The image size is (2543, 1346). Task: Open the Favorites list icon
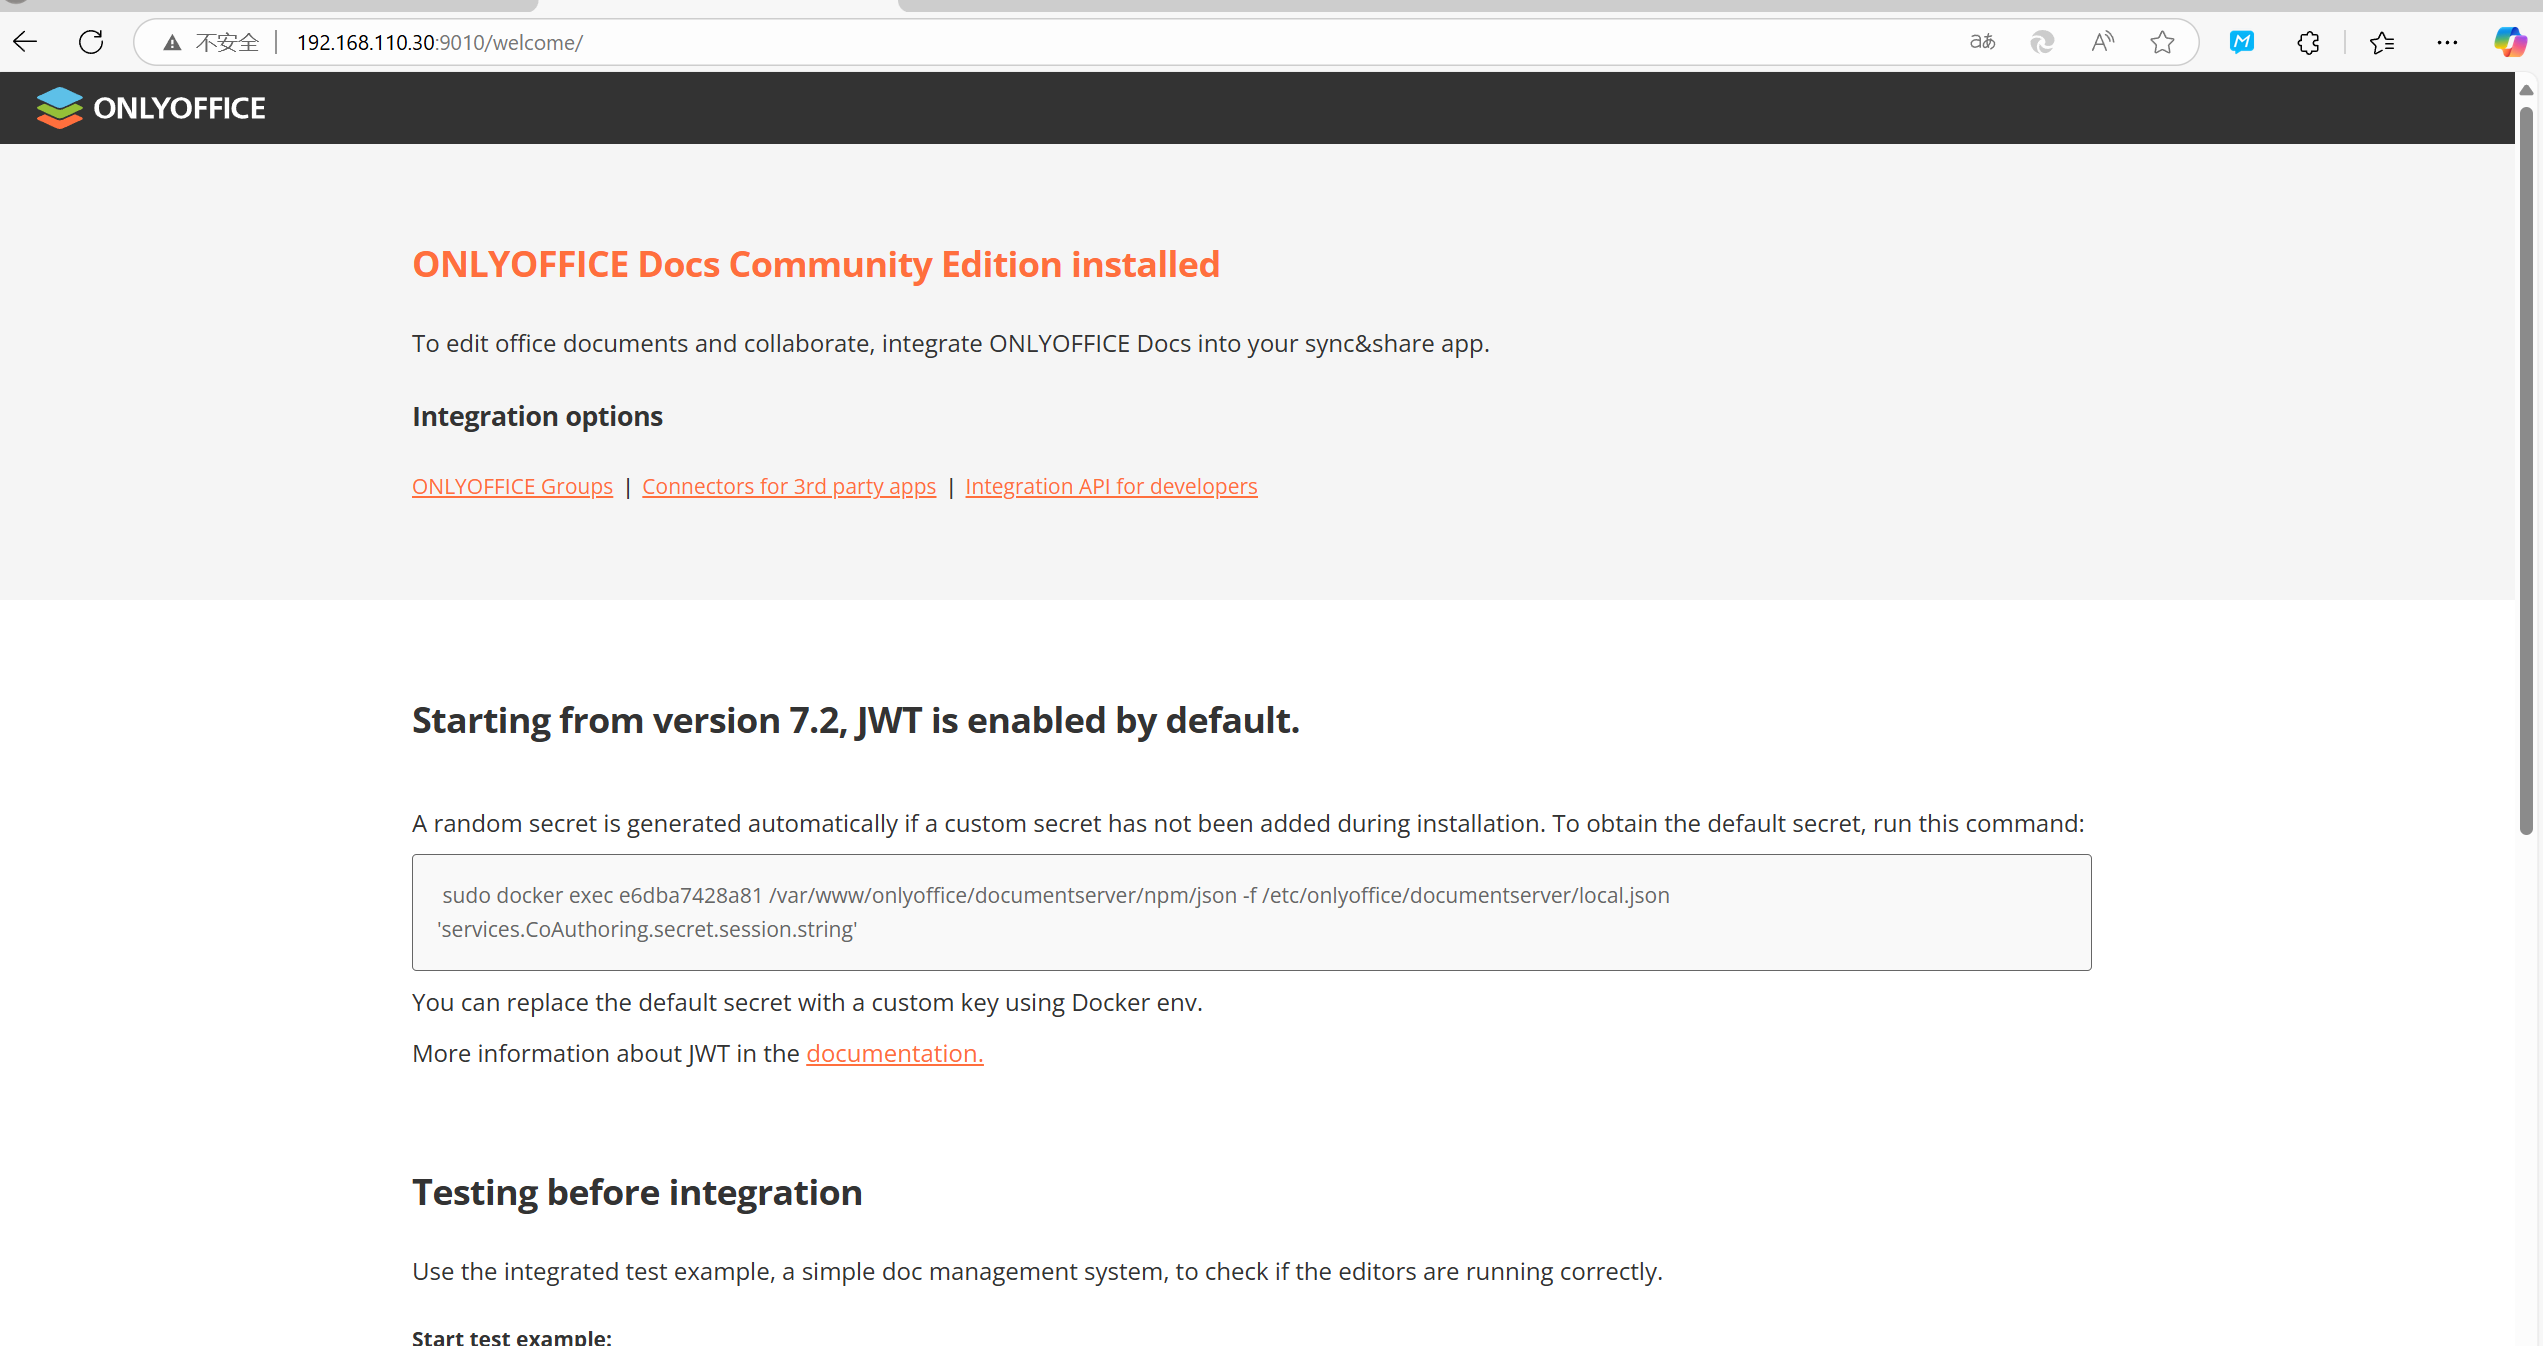point(2382,42)
